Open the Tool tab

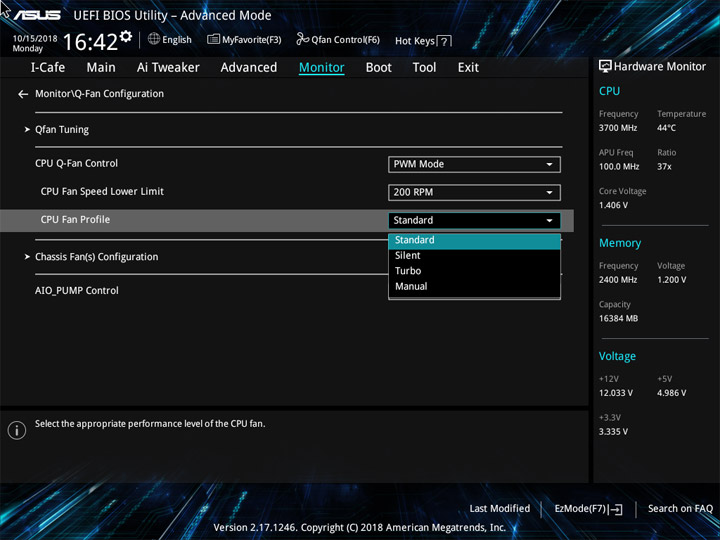click(424, 68)
